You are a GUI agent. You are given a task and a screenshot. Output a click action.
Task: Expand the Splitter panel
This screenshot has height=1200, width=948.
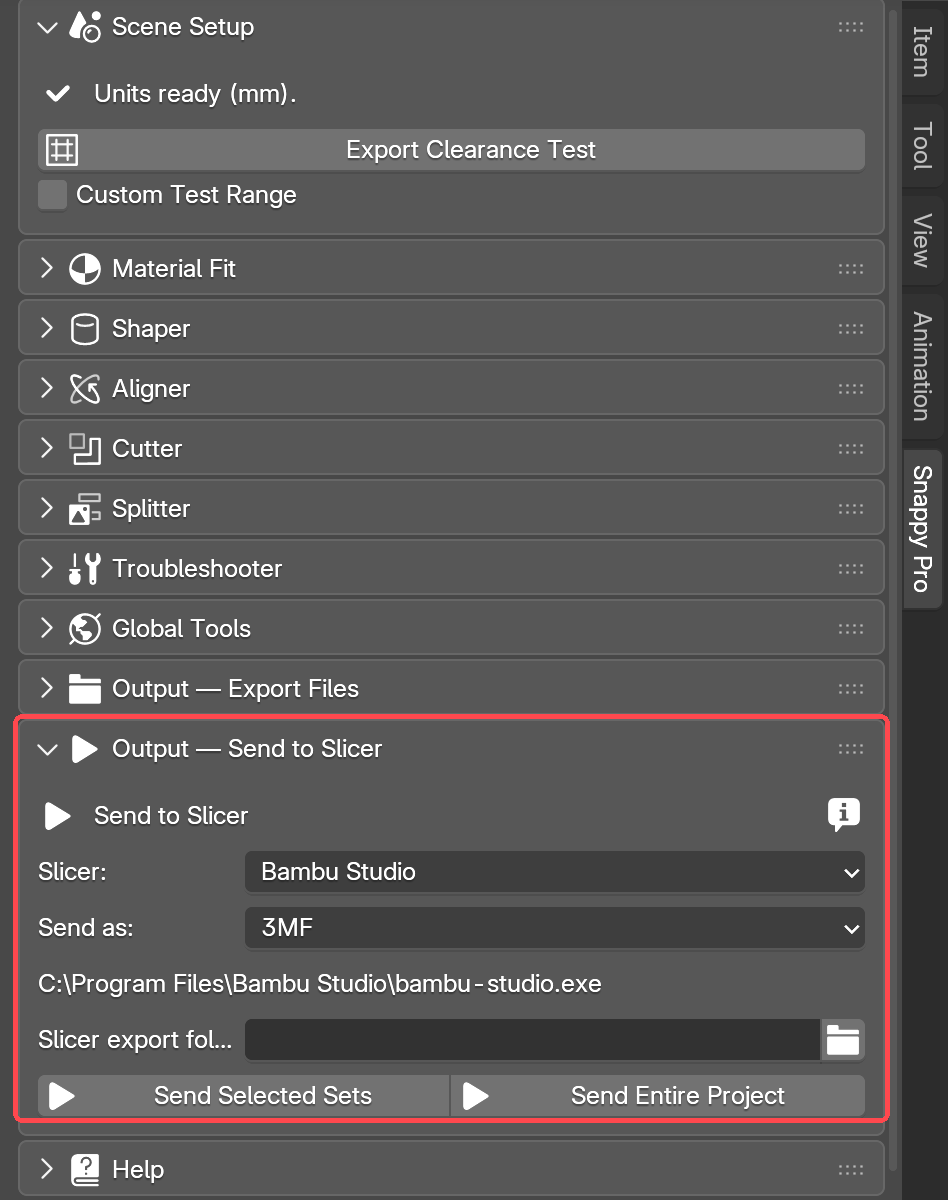point(46,509)
